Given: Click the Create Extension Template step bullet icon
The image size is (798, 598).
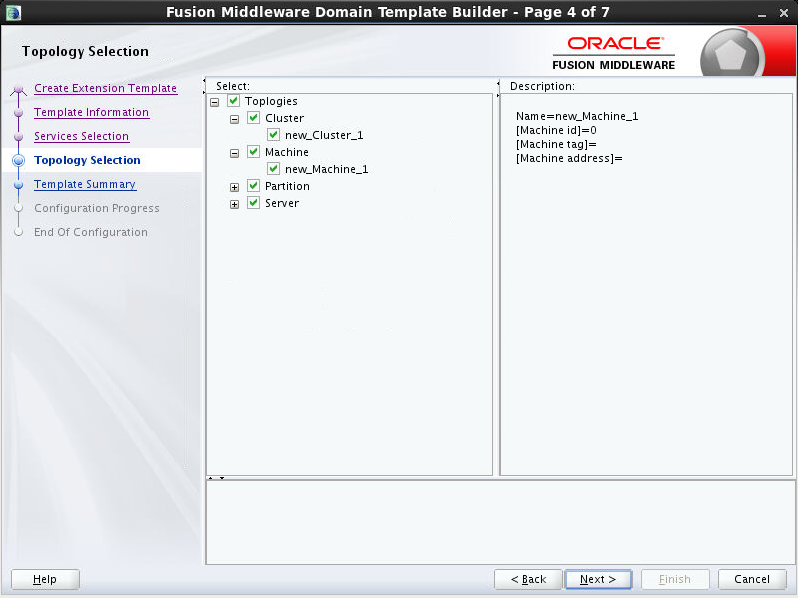Looking at the screenshot, I should coord(18,90).
